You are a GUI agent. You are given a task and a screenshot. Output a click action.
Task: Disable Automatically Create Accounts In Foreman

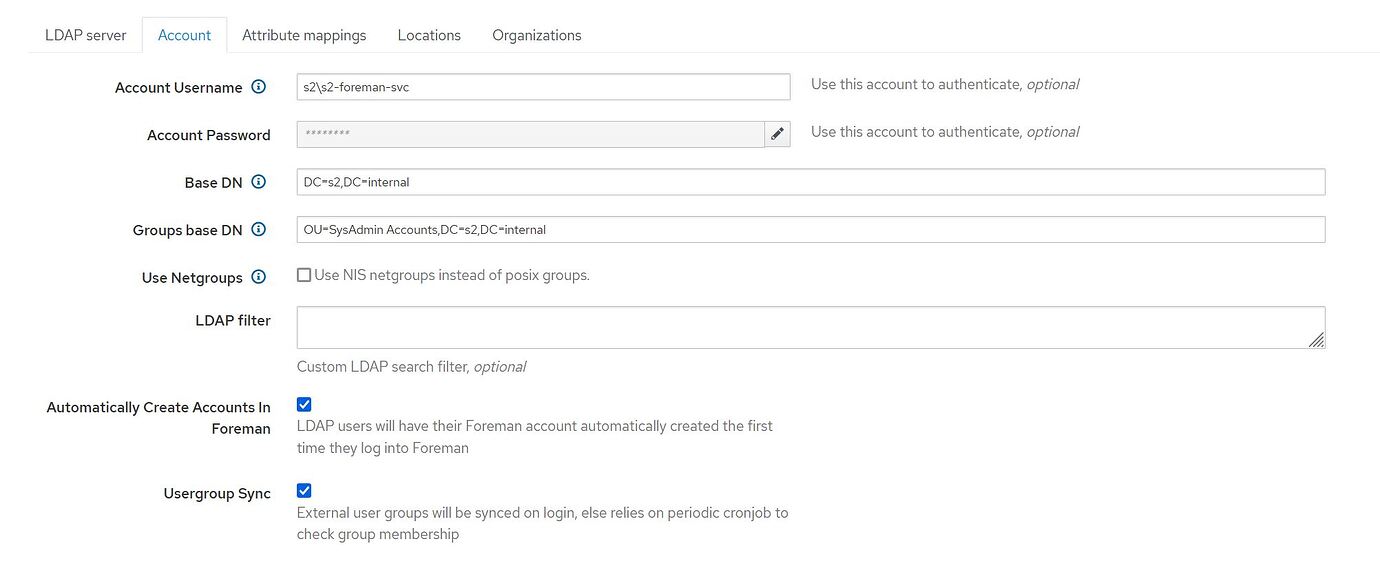pyautogui.click(x=303, y=404)
